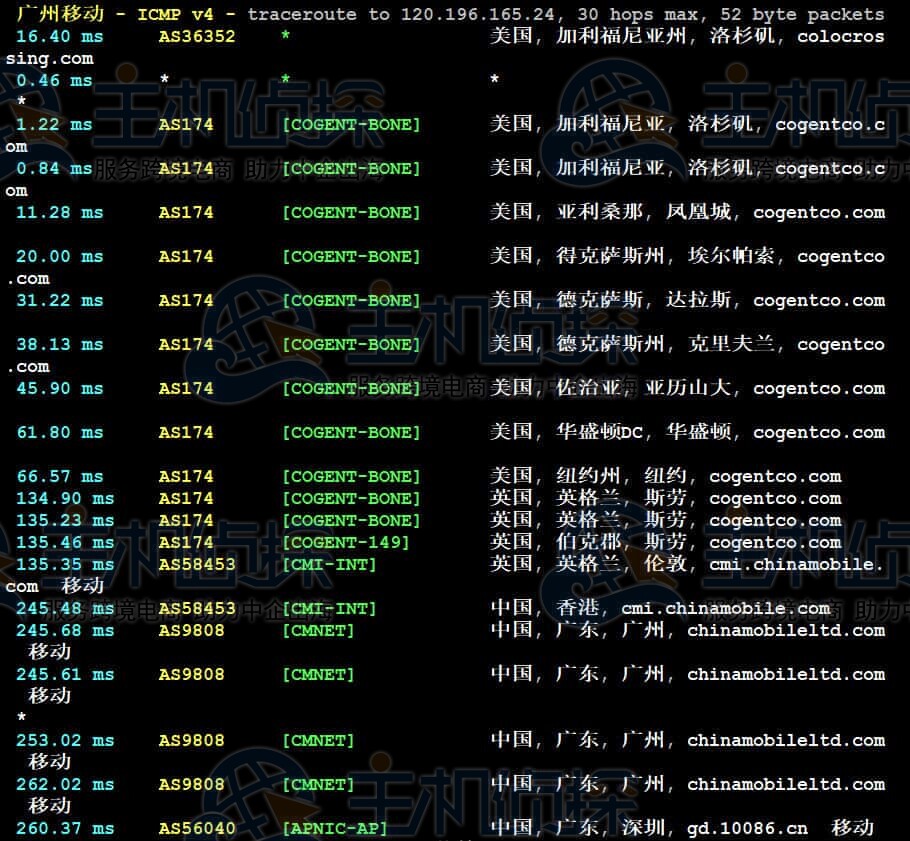Click the header IP 120.196.165.24
The width and height of the screenshot is (910, 841).
pyautogui.click(x=478, y=15)
